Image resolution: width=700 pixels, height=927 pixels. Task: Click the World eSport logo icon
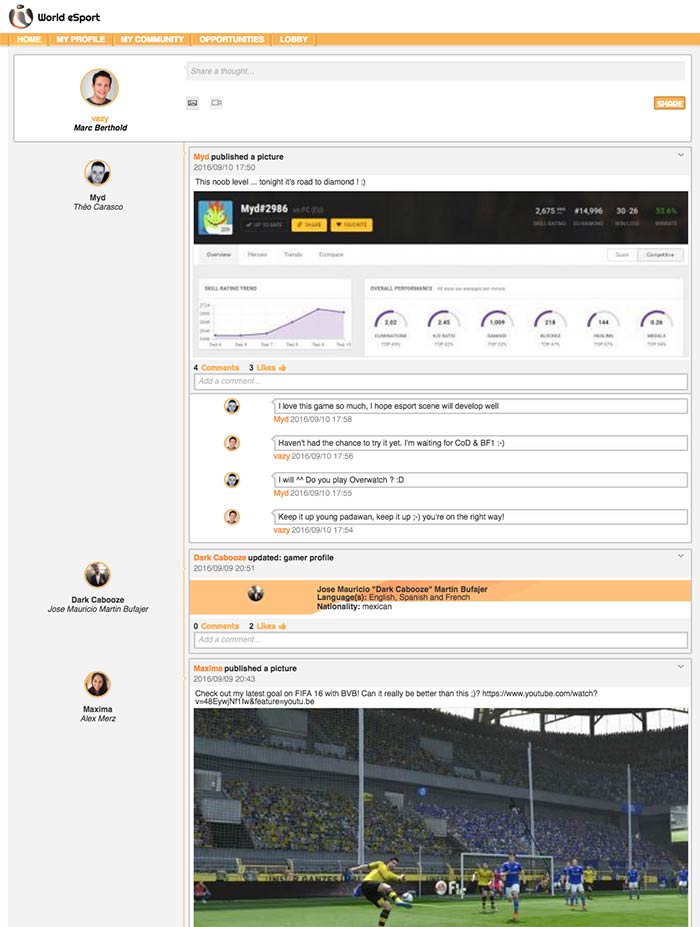pos(21,17)
